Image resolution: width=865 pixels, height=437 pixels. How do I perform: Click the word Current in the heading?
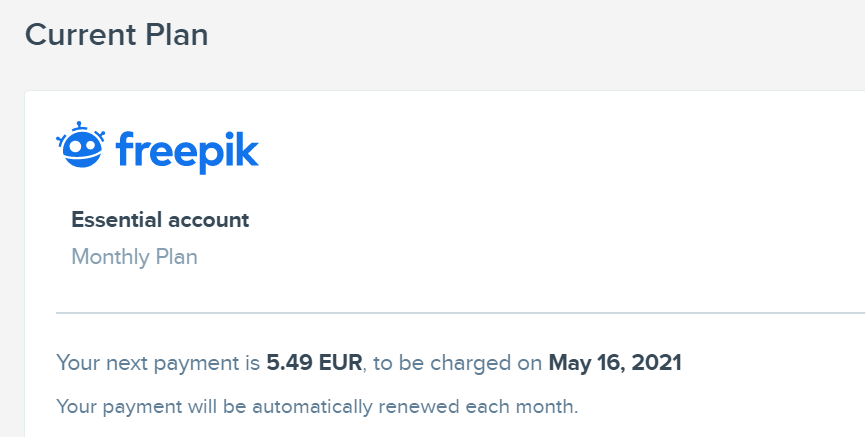click(x=78, y=35)
